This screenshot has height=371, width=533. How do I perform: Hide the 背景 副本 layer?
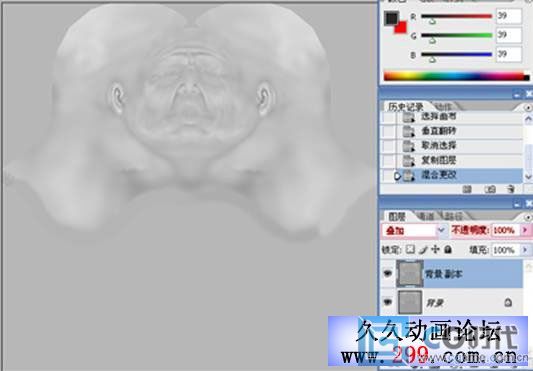(388, 273)
